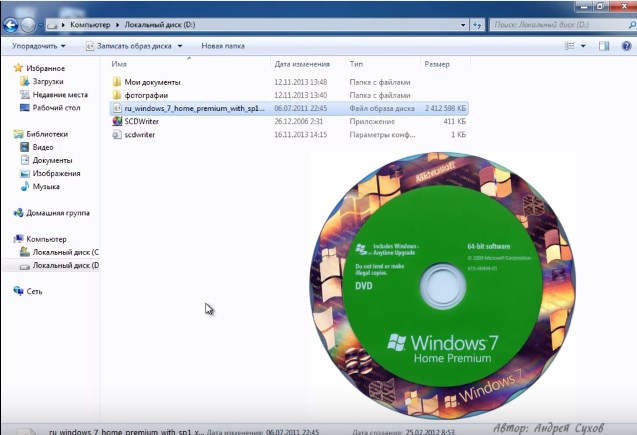Screen dimensions: 637x435
Task: Click the refresh button beside the address bar
Action: click(x=477, y=25)
